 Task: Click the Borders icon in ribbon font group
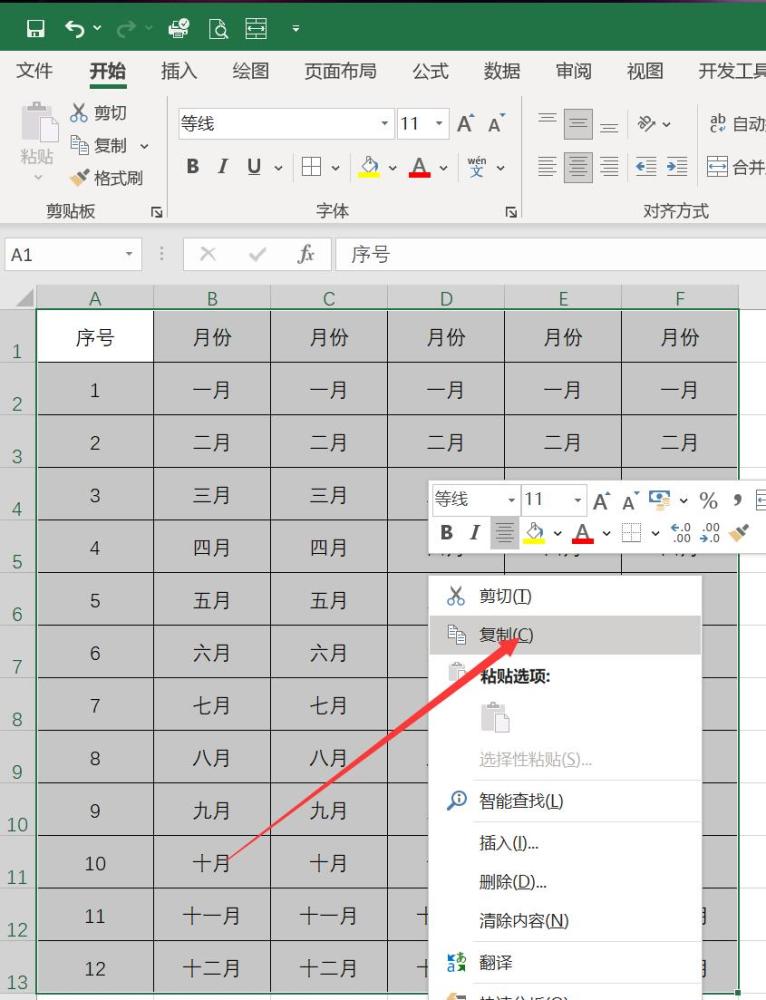point(311,167)
